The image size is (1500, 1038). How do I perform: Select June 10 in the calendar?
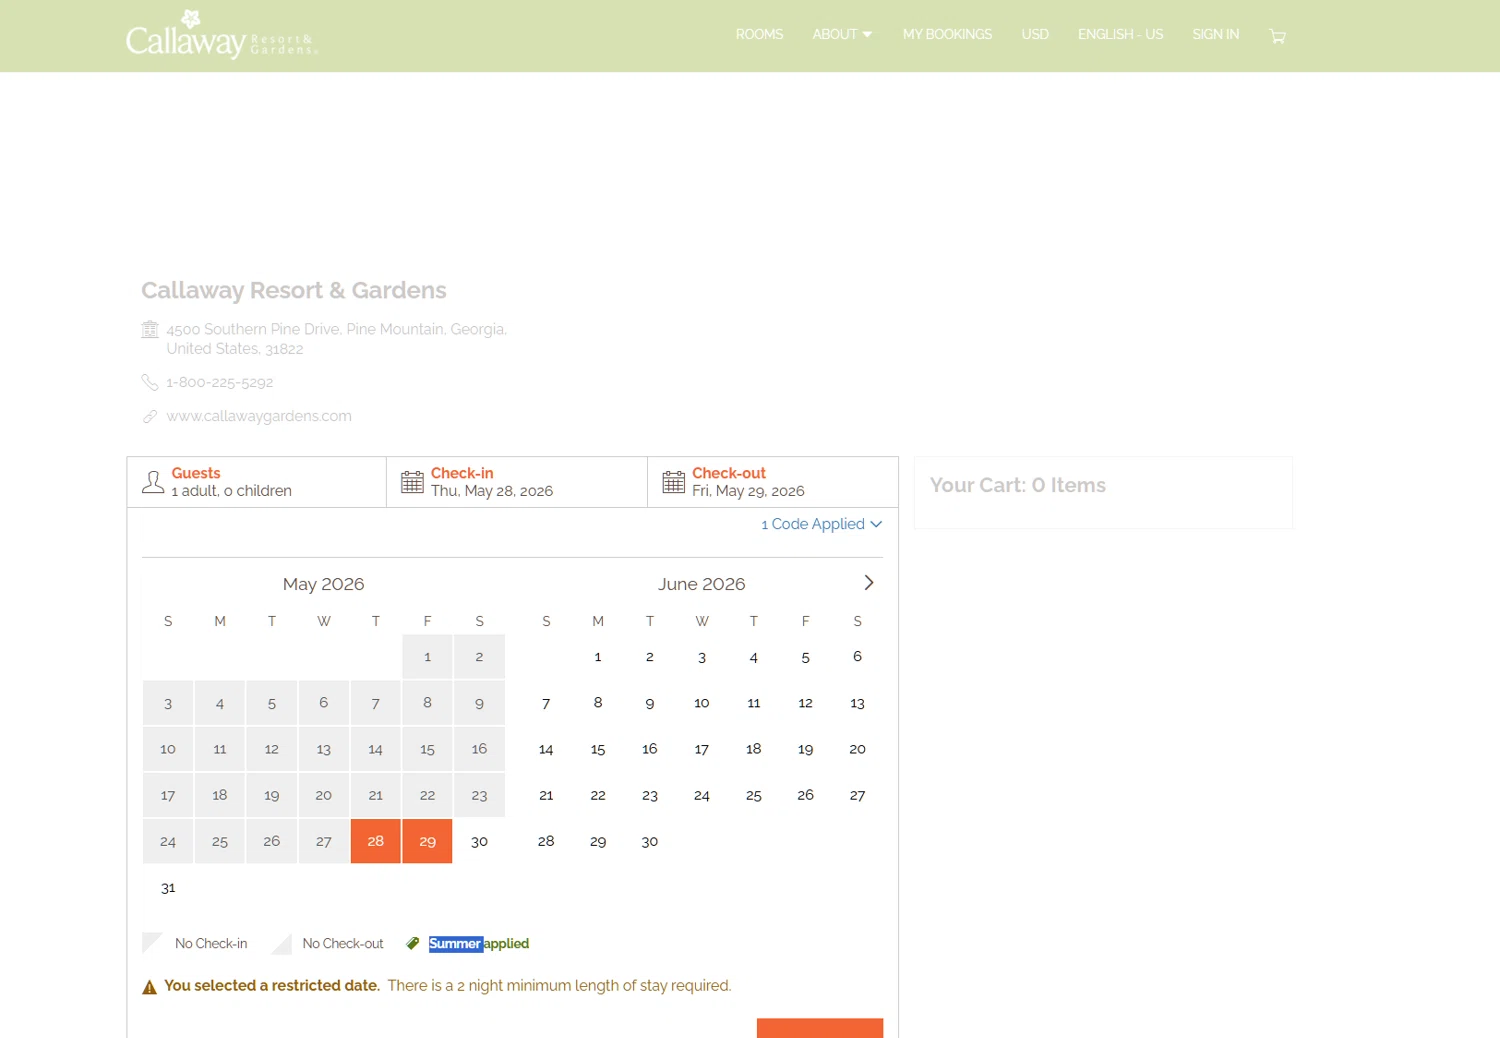click(702, 703)
